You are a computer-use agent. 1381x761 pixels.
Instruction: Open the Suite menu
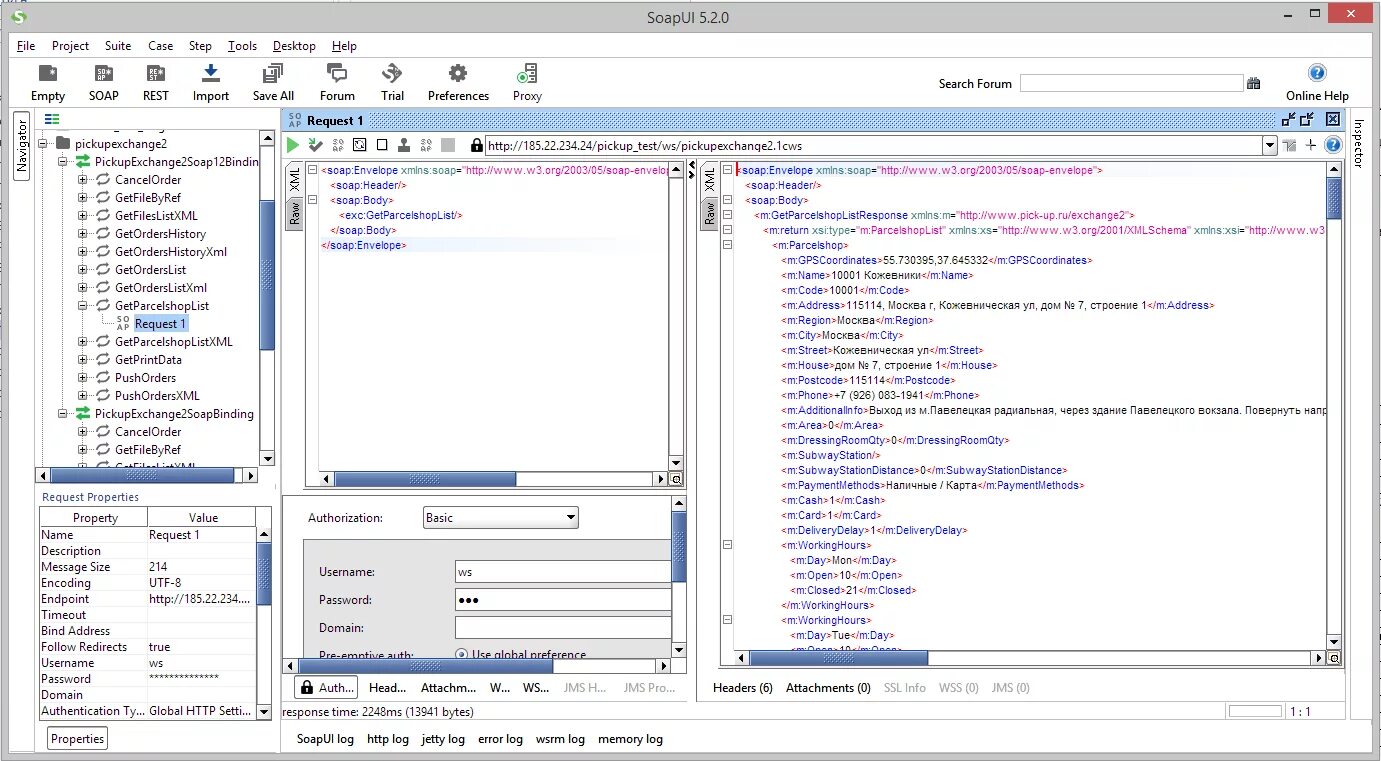click(118, 46)
